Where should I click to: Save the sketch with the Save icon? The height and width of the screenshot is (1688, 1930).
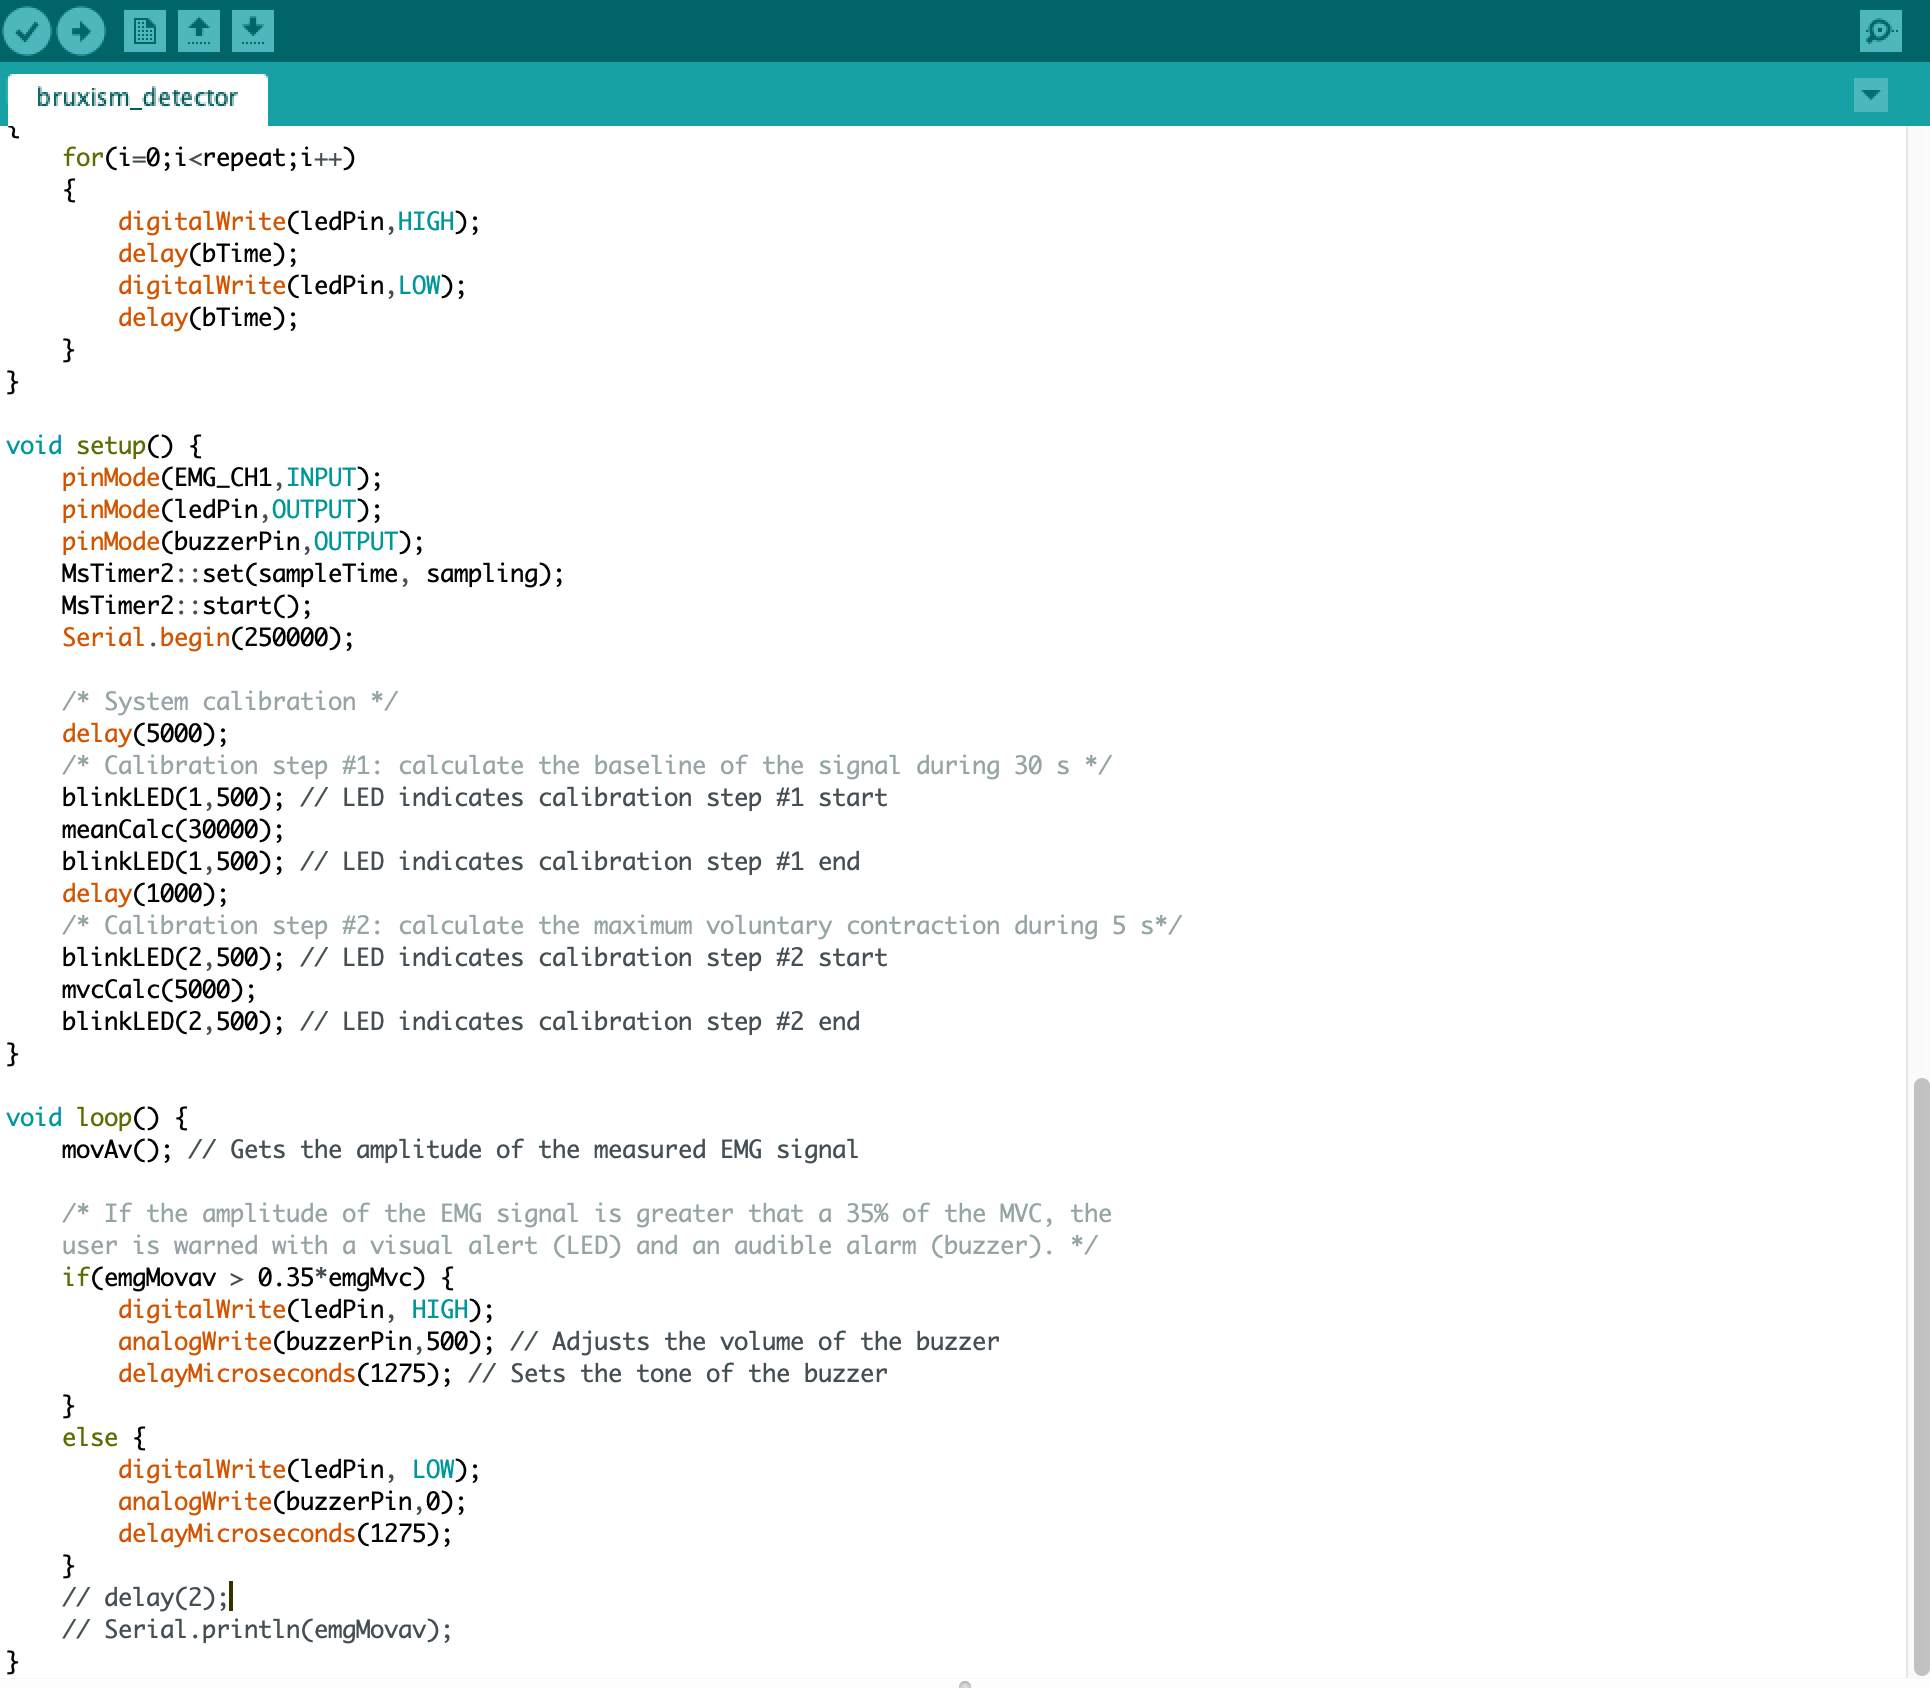point(253,31)
